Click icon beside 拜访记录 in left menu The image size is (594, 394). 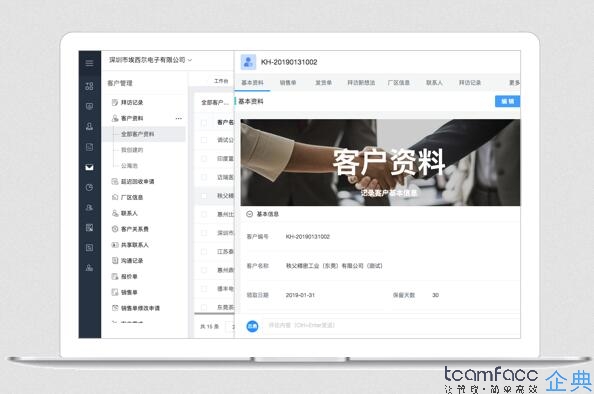[x=115, y=102]
